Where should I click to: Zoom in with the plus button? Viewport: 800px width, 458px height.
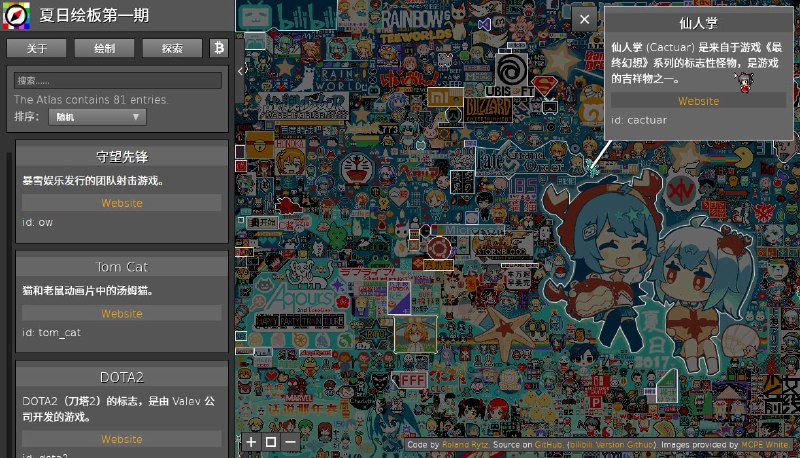pyautogui.click(x=251, y=441)
